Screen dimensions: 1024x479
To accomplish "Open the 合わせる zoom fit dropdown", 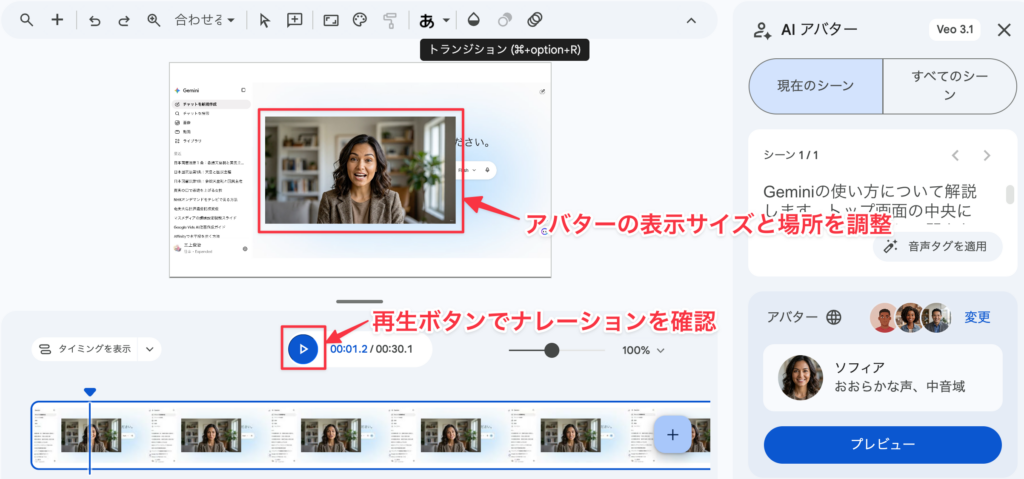I will tap(204, 20).
